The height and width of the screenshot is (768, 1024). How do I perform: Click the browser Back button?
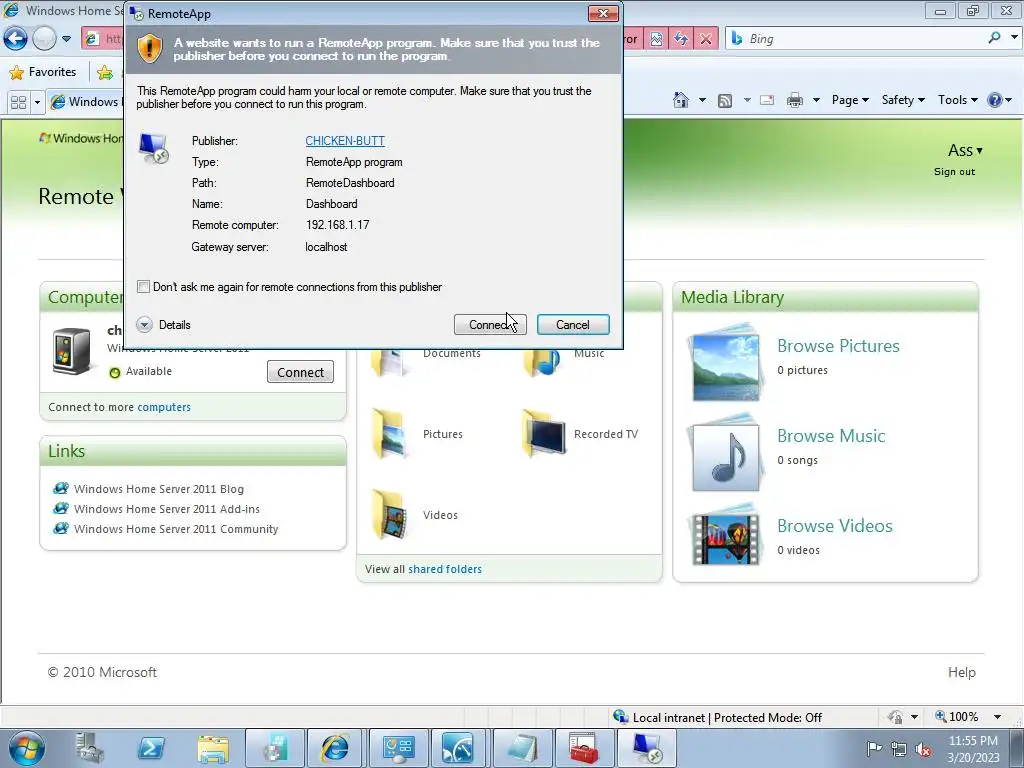click(x=15, y=39)
